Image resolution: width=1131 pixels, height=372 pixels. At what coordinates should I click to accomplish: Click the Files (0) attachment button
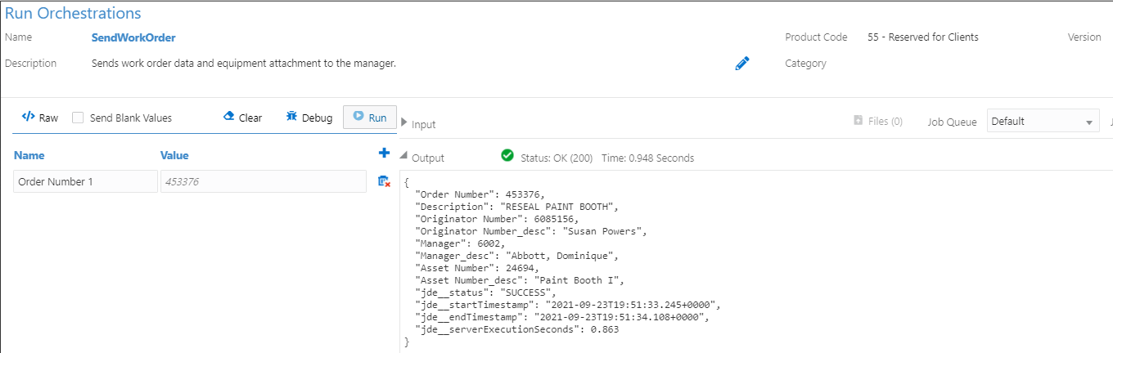point(878,121)
